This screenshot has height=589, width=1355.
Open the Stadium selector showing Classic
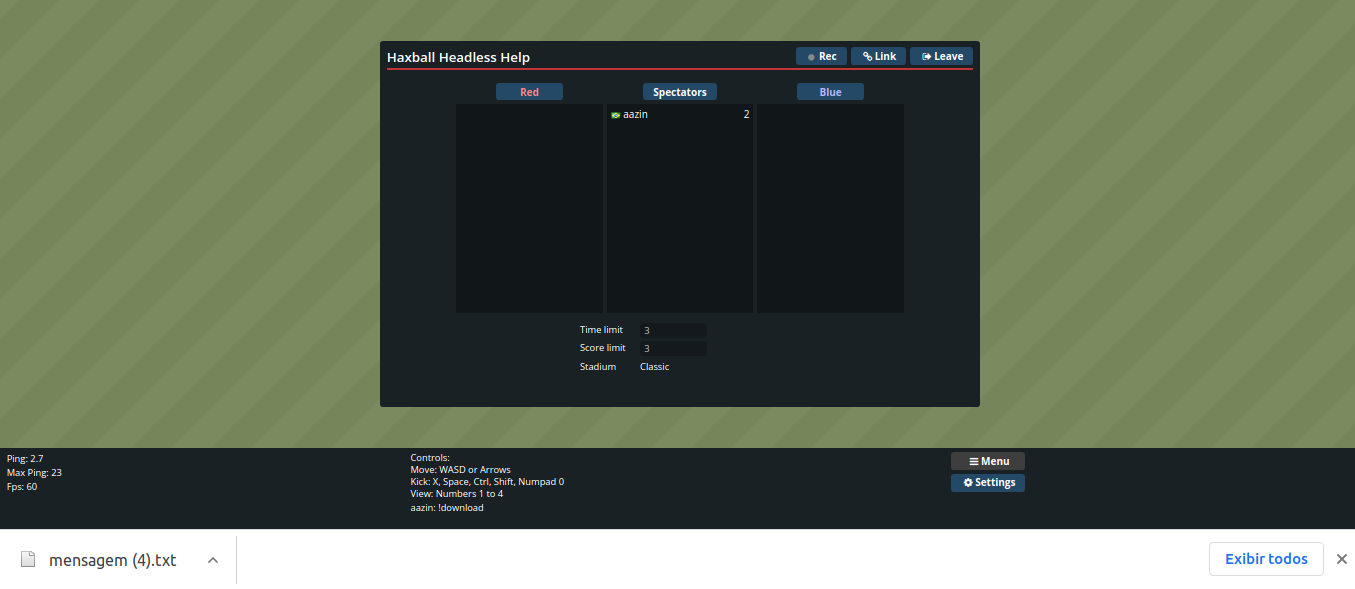coord(654,366)
